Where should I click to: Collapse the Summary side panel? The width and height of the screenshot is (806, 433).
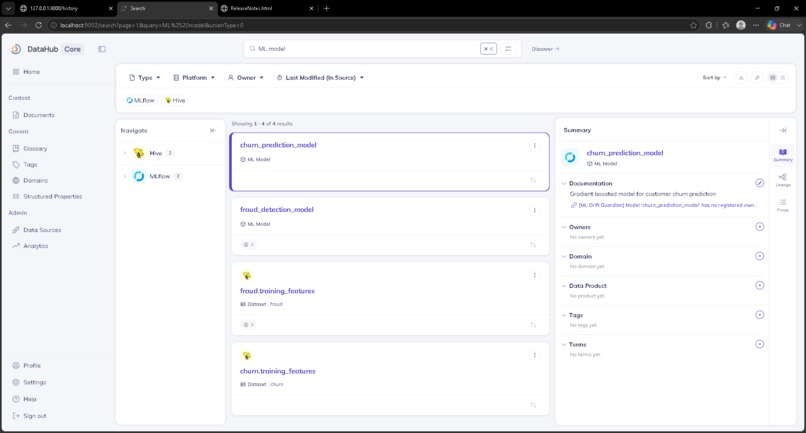point(783,131)
